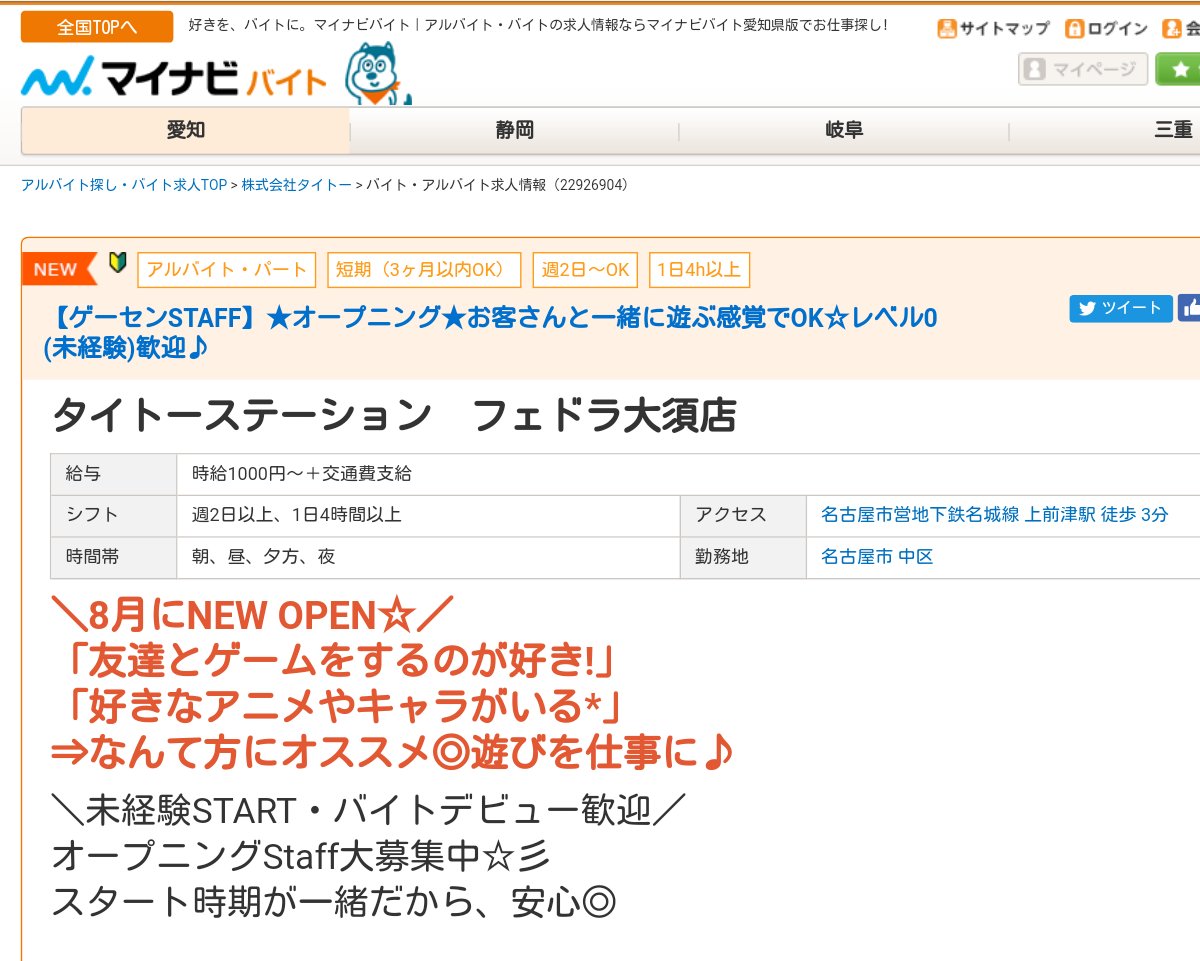
Task: Click オープニングStaff大募集中 text
Action: click(x=300, y=857)
